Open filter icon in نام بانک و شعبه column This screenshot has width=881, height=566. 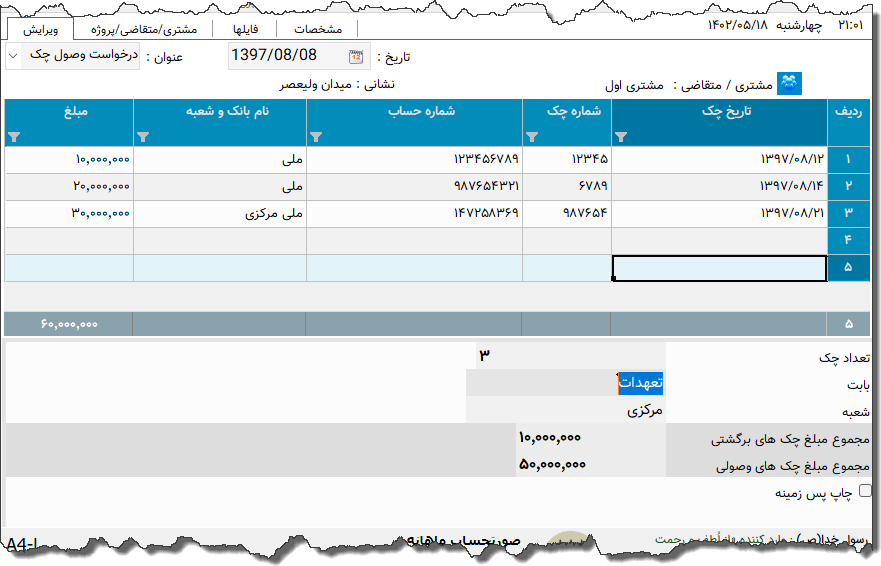click(x=142, y=137)
